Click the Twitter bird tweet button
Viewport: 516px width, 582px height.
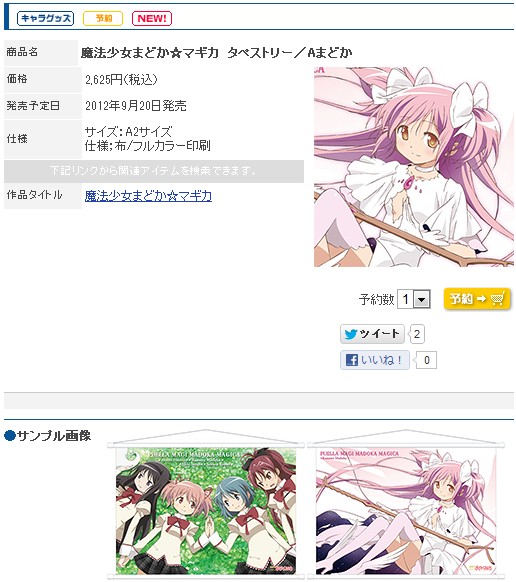(x=372, y=334)
